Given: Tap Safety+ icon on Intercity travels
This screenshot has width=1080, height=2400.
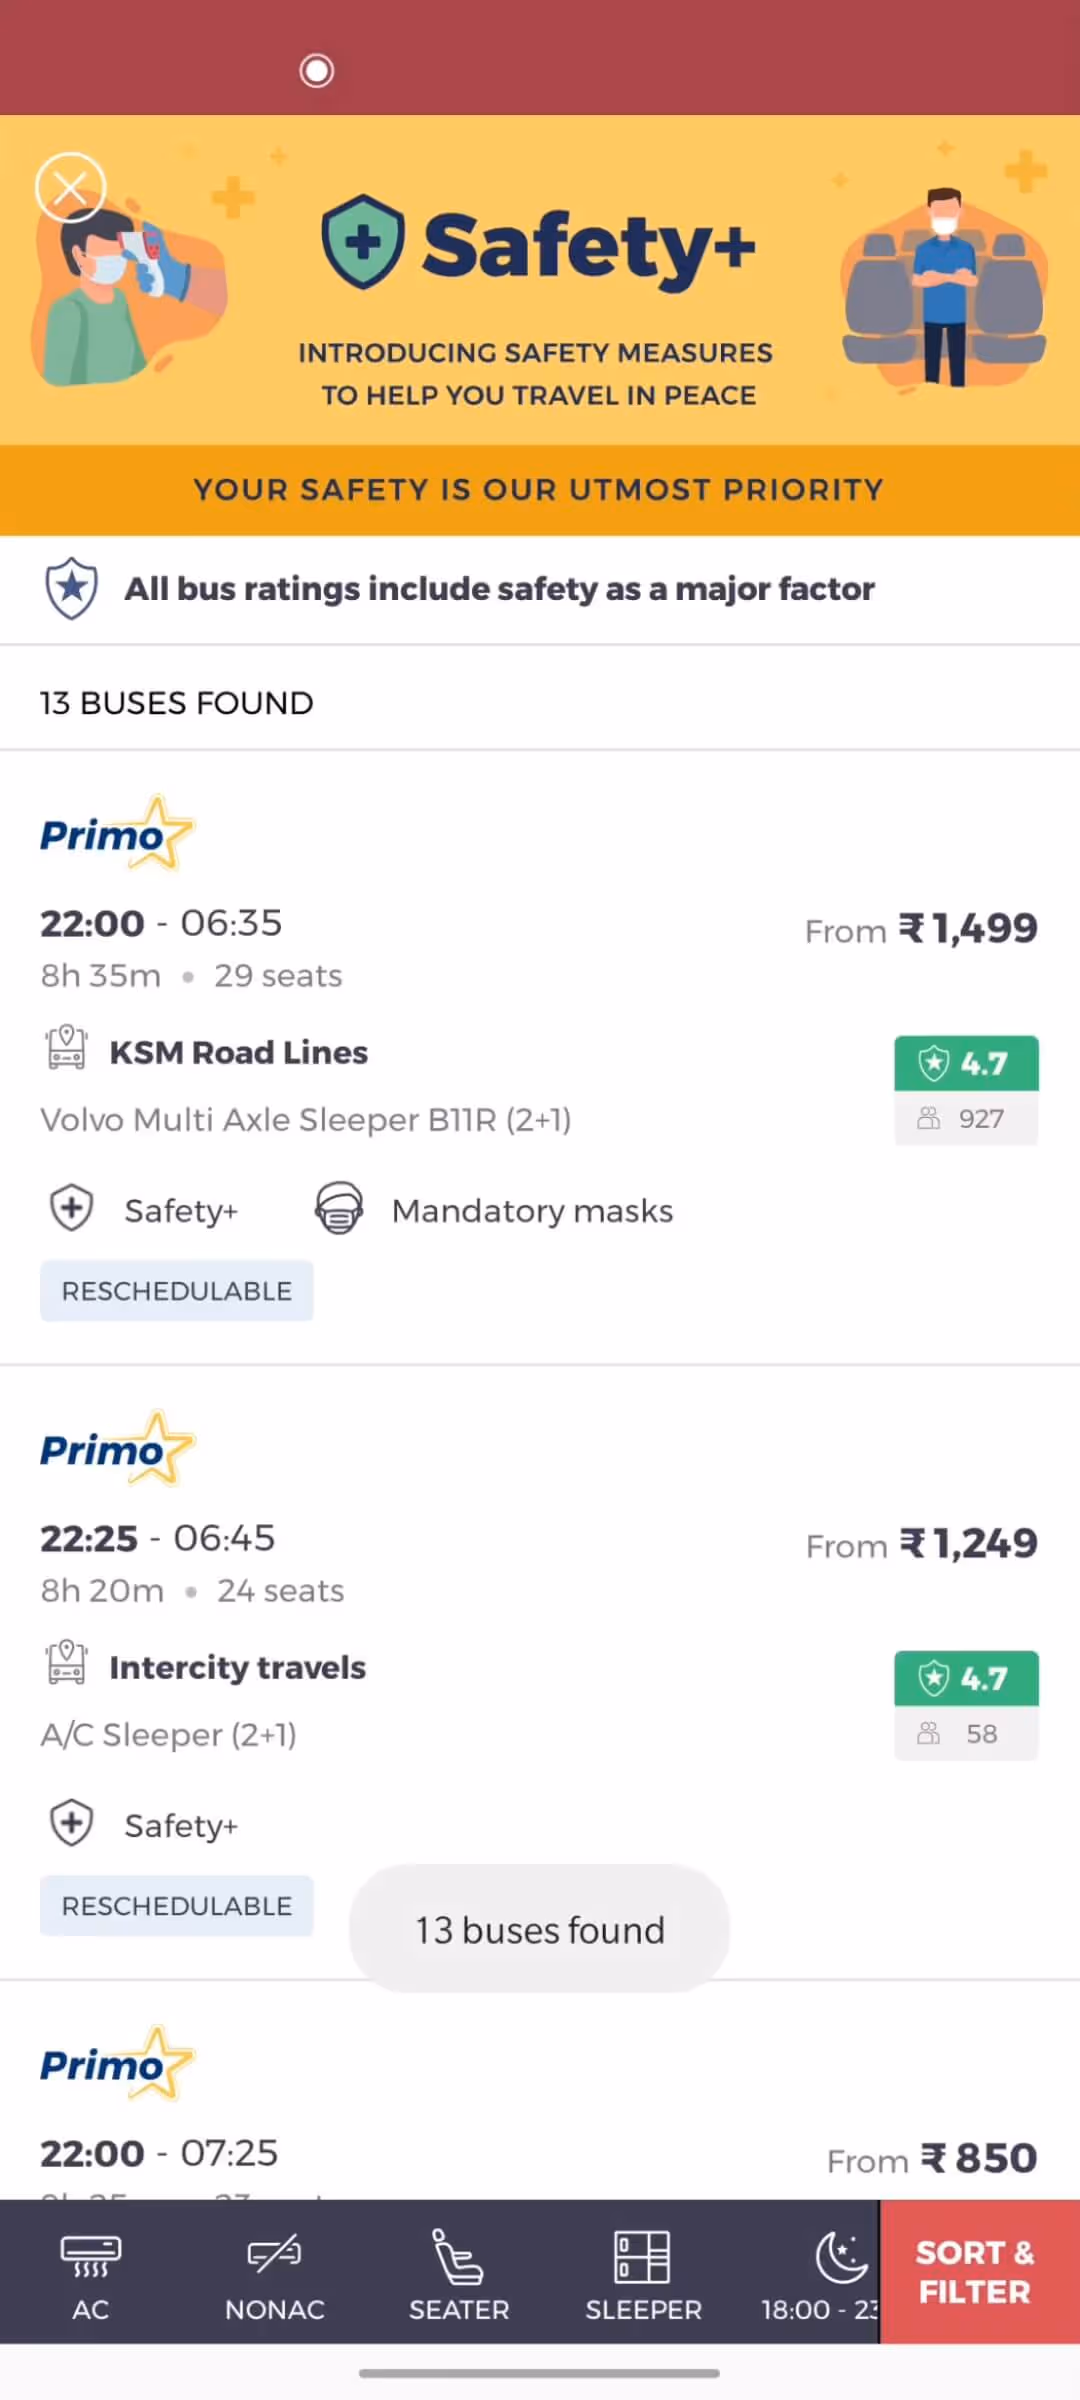Looking at the screenshot, I should point(72,1823).
